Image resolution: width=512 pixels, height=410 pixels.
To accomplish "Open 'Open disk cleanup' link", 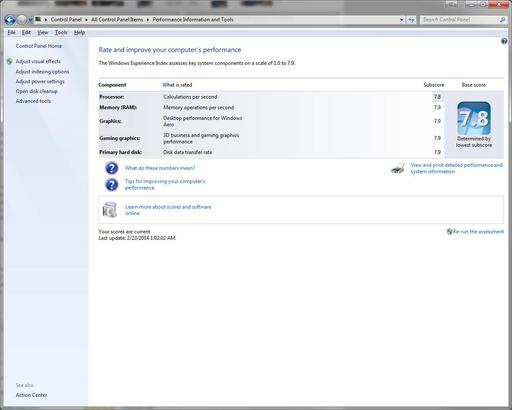I will (x=36, y=91).
